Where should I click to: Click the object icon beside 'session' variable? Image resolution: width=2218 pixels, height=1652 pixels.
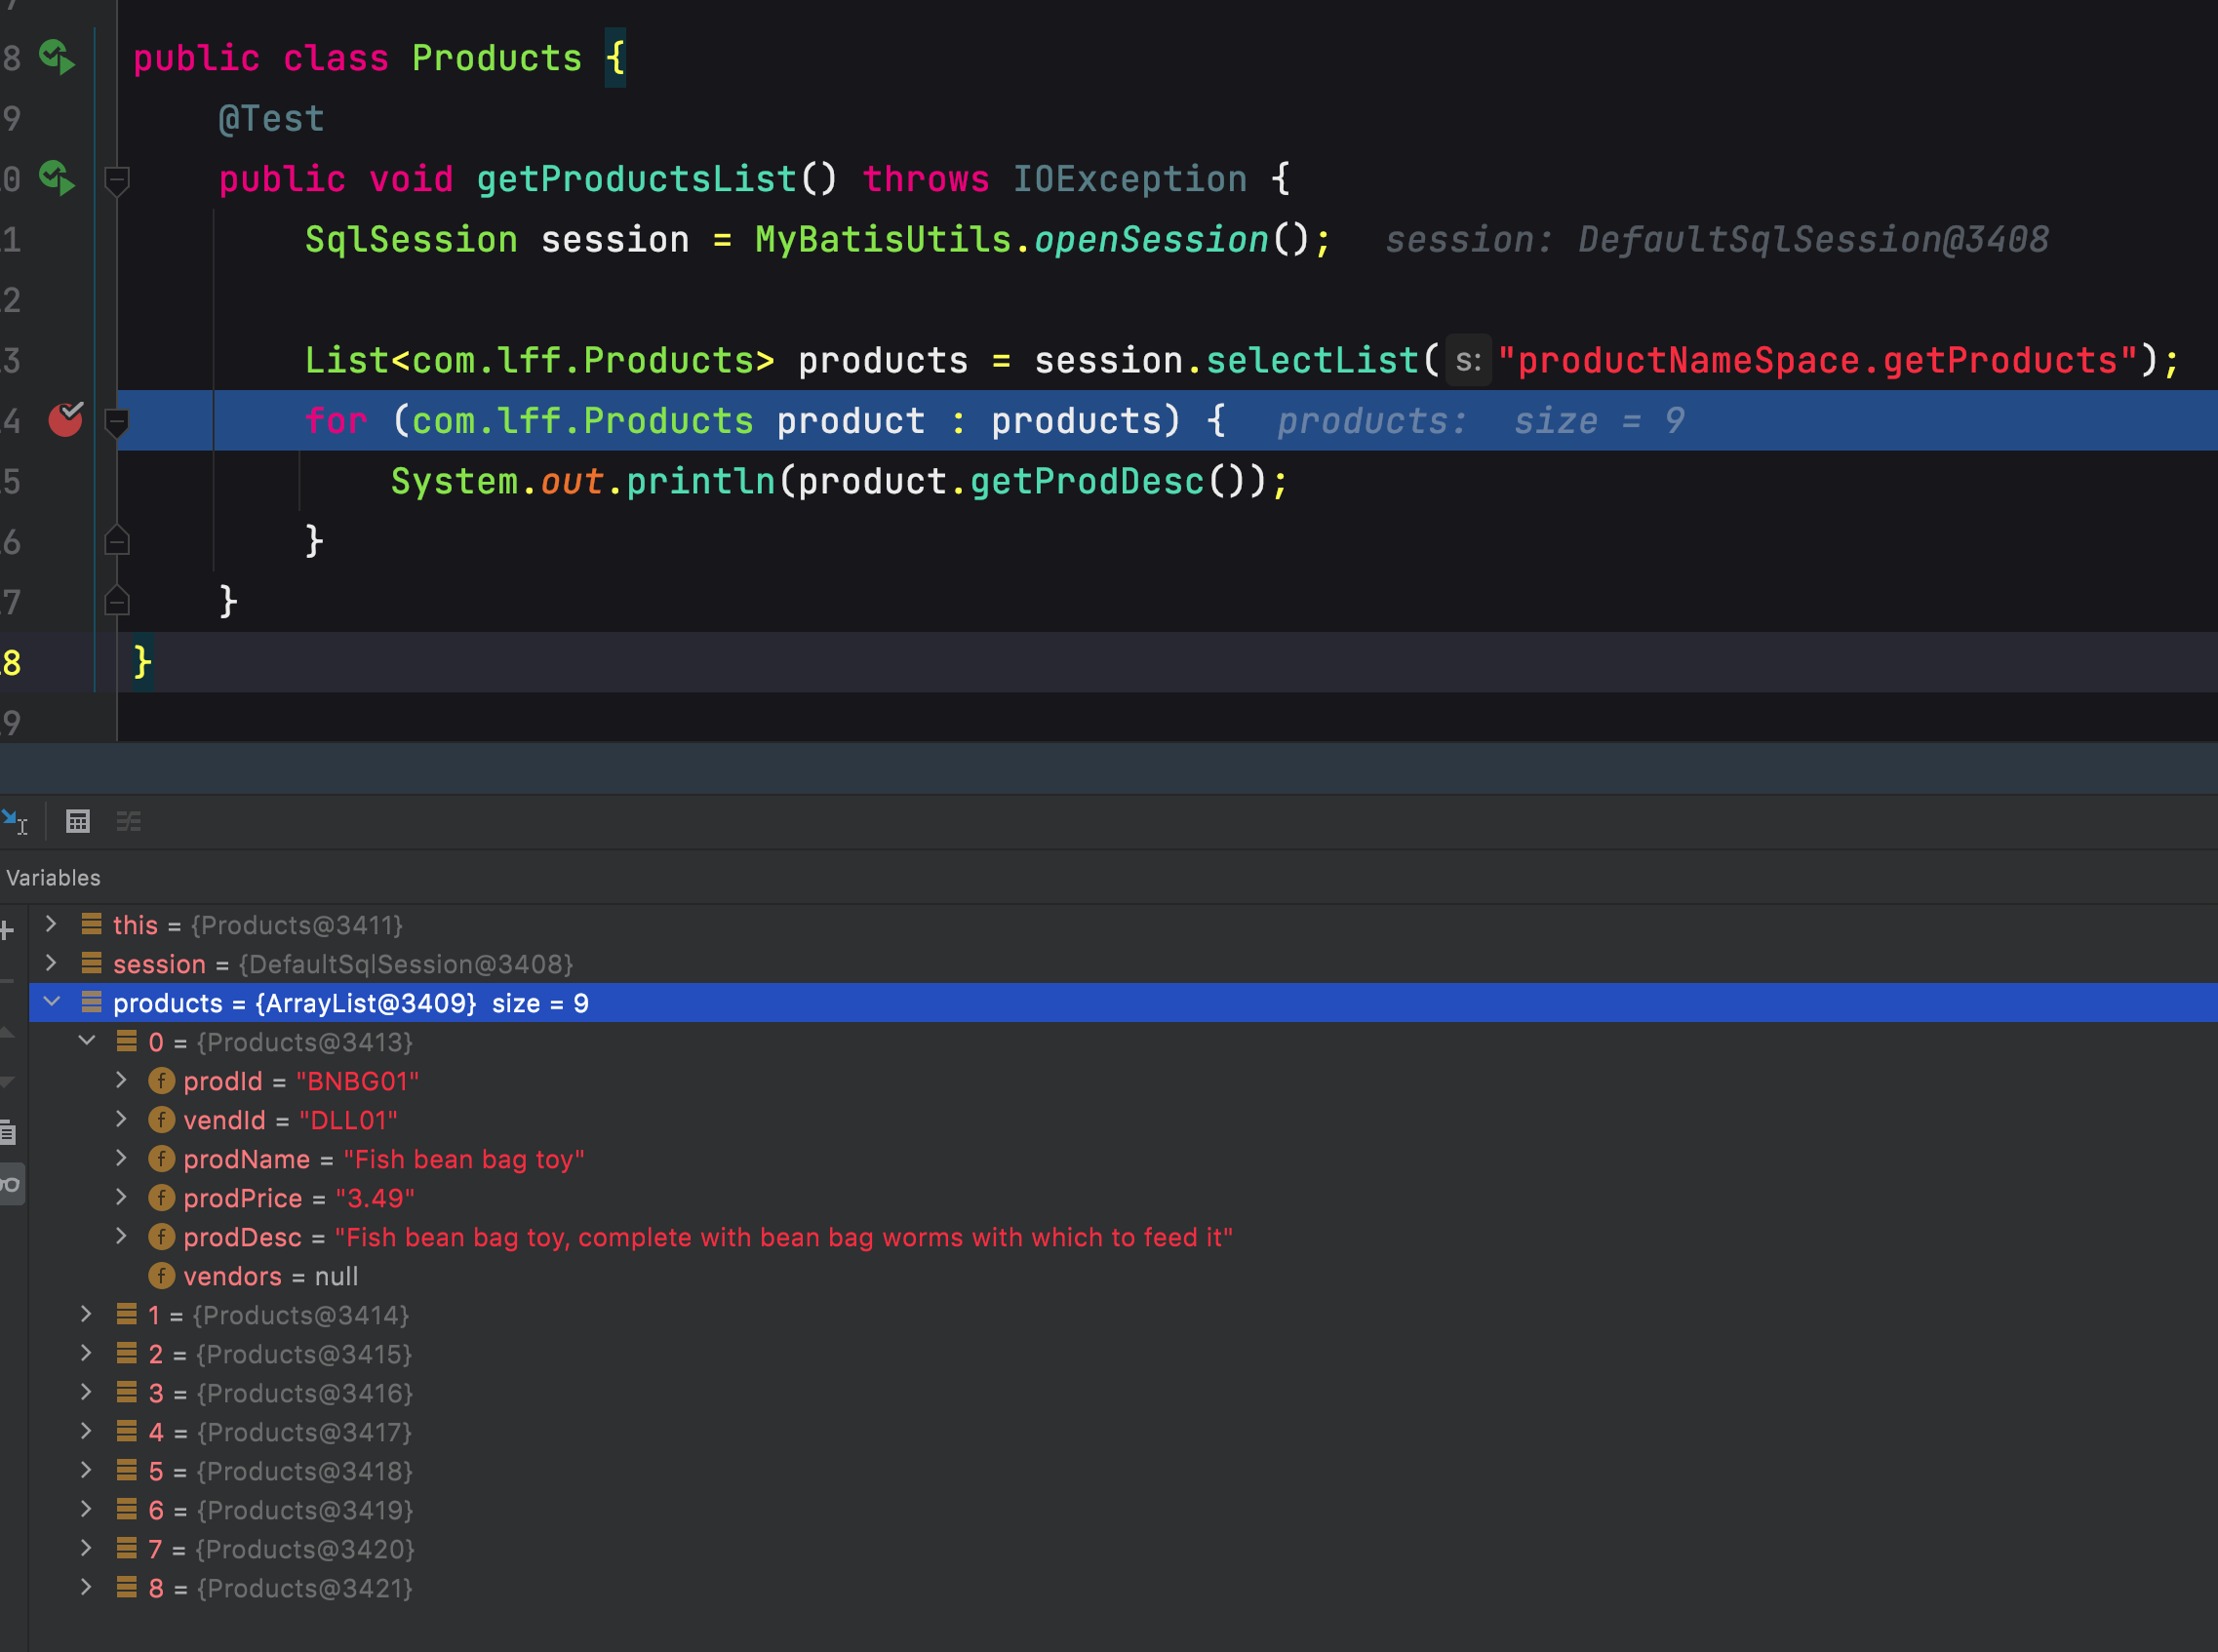point(91,963)
